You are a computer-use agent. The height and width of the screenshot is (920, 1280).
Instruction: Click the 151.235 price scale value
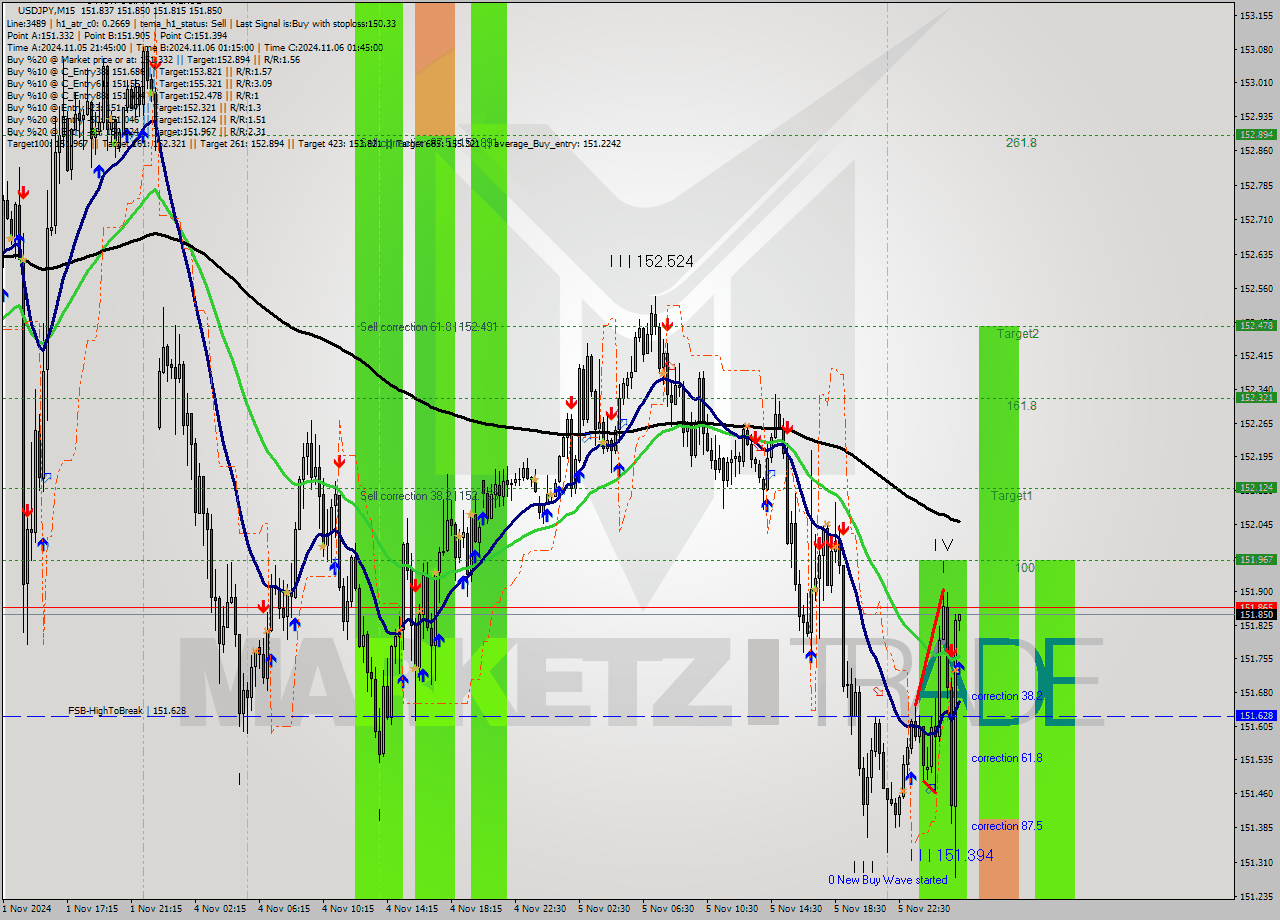tap(1256, 896)
